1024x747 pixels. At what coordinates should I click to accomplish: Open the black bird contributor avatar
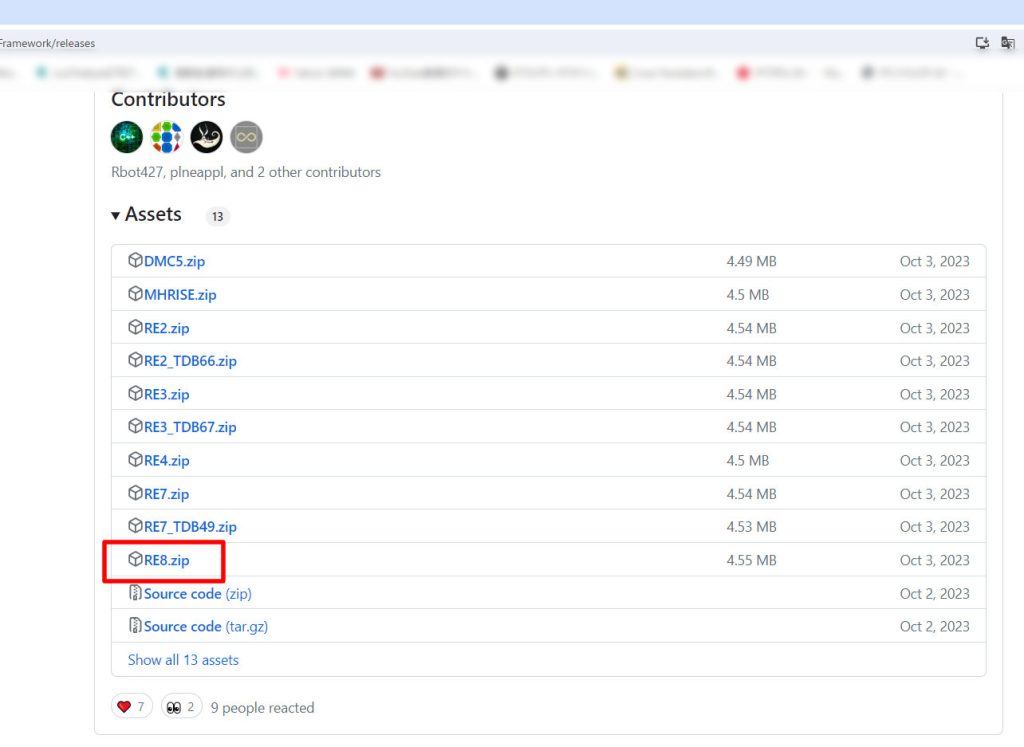(207, 137)
